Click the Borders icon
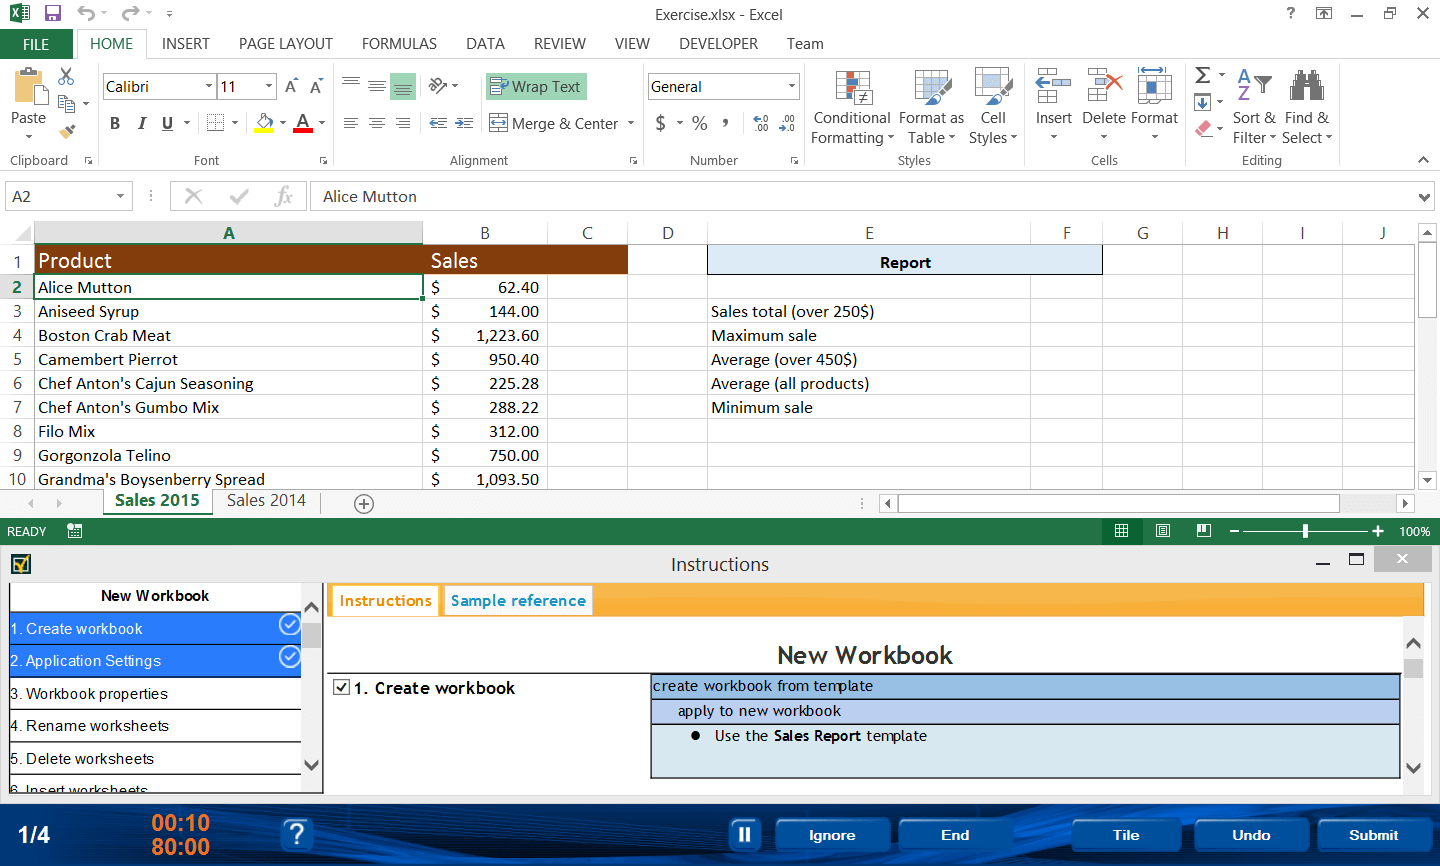This screenshot has height=866, width=1440. tap(215, 123)
